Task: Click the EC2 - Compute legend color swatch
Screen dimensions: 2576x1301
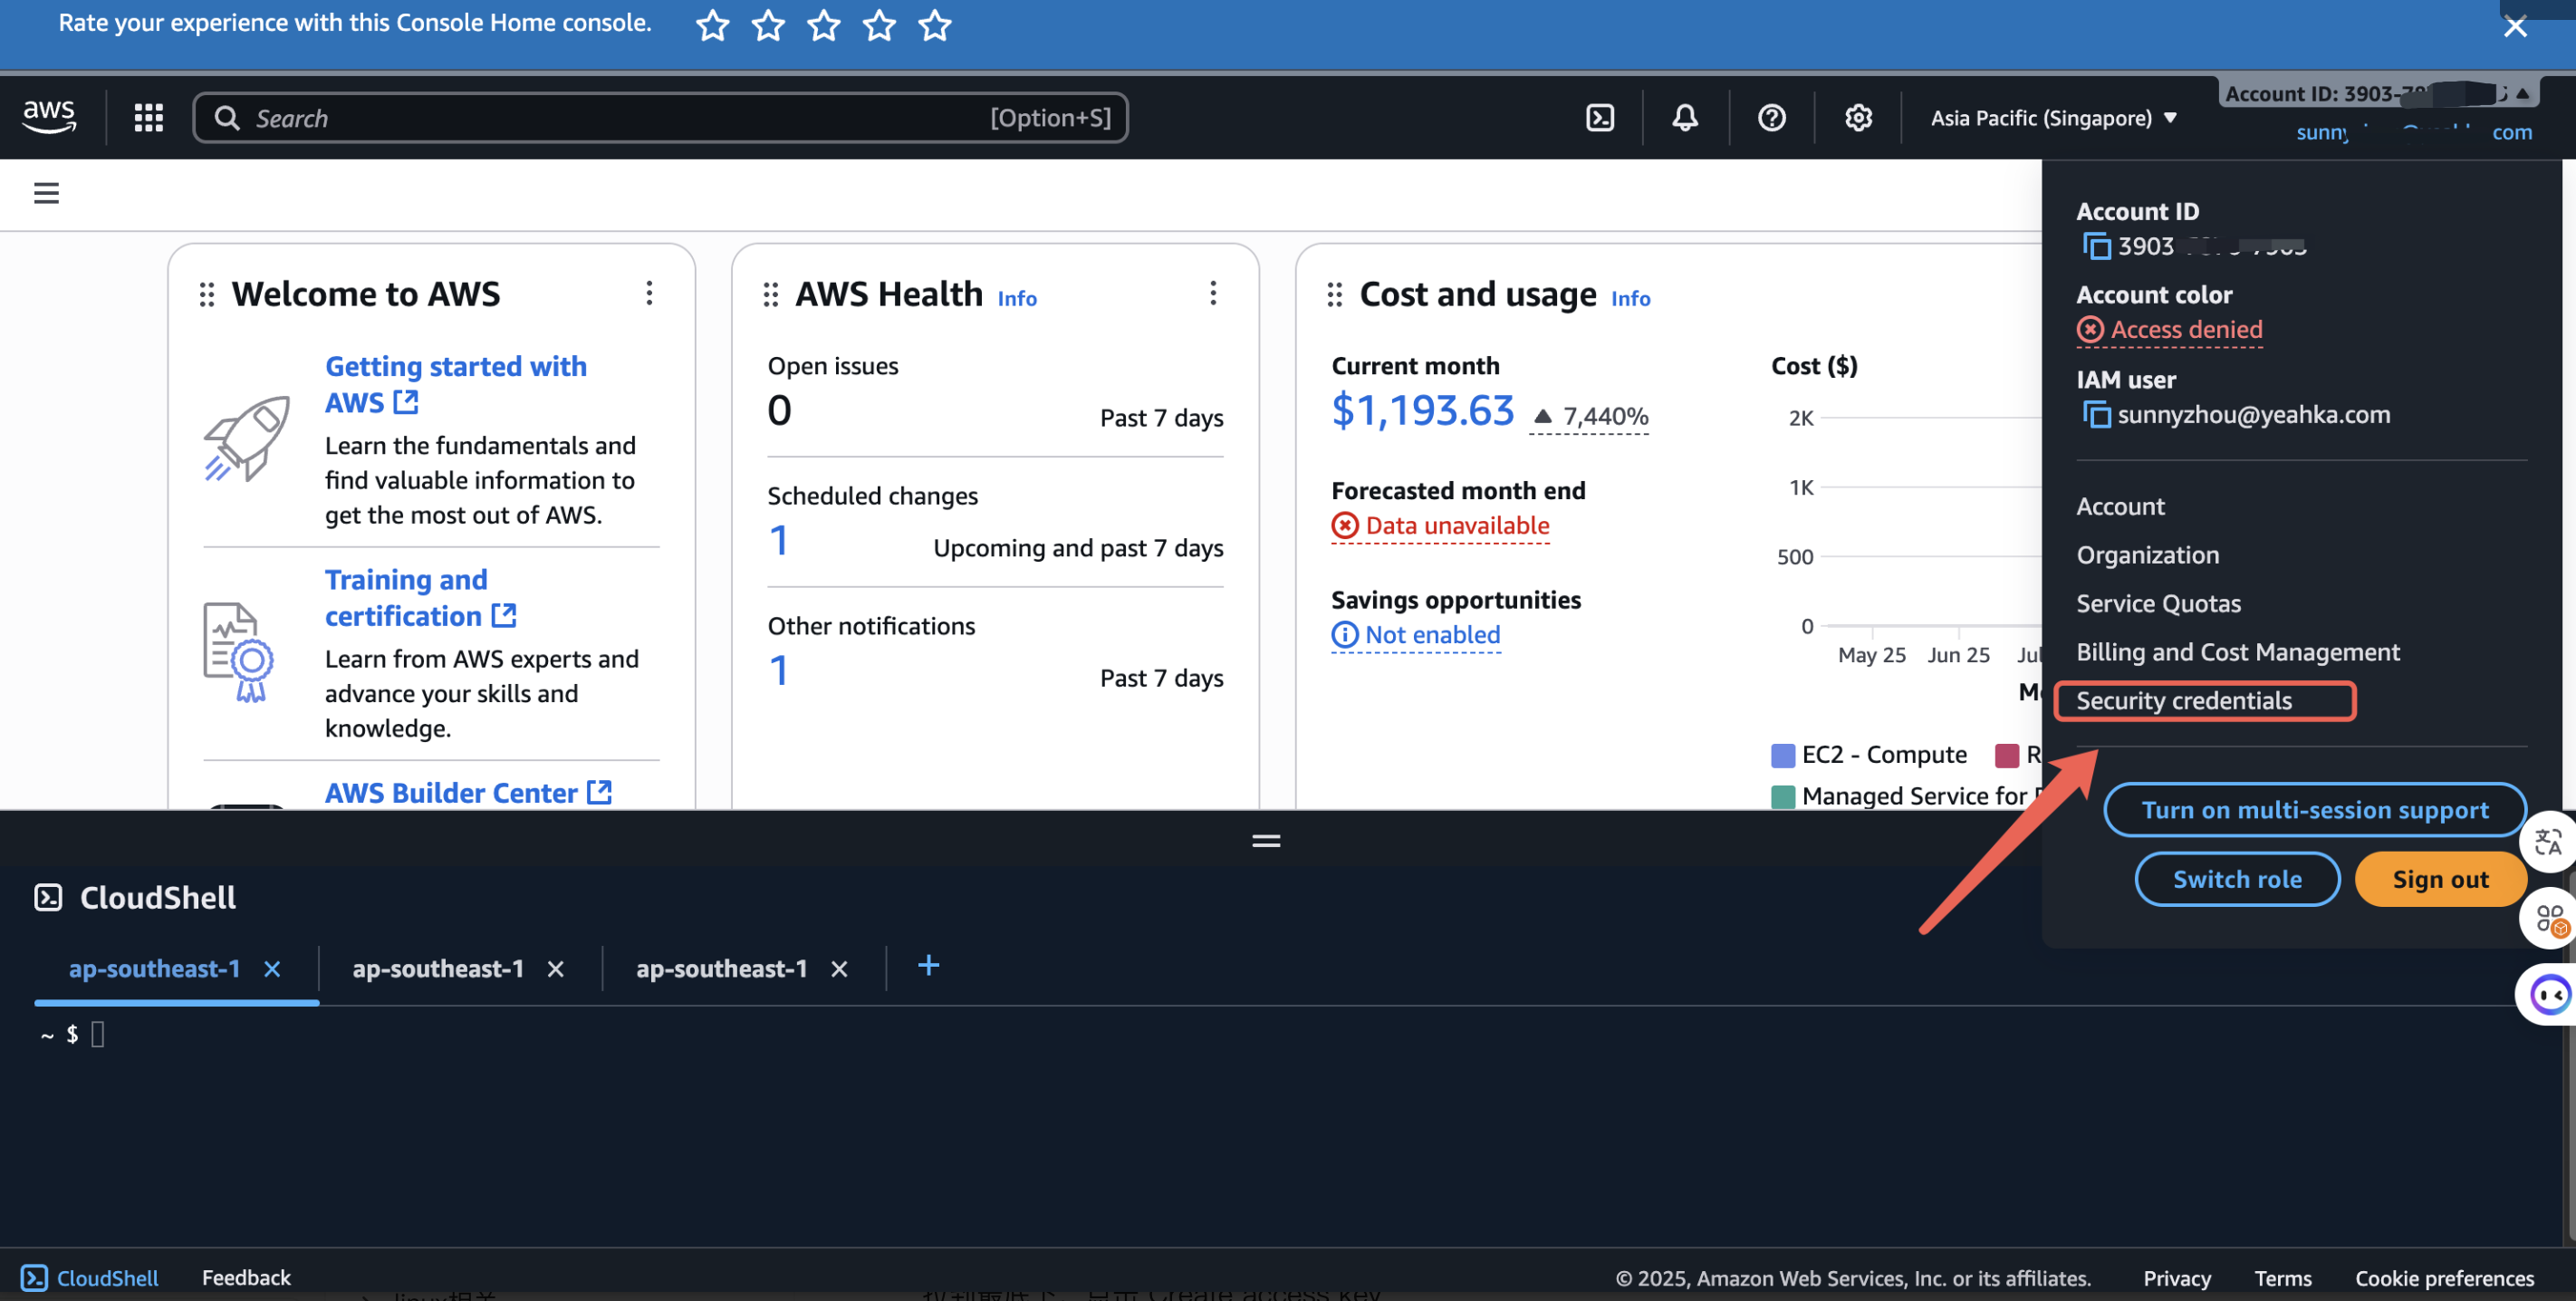Action: pos(1782,755)
